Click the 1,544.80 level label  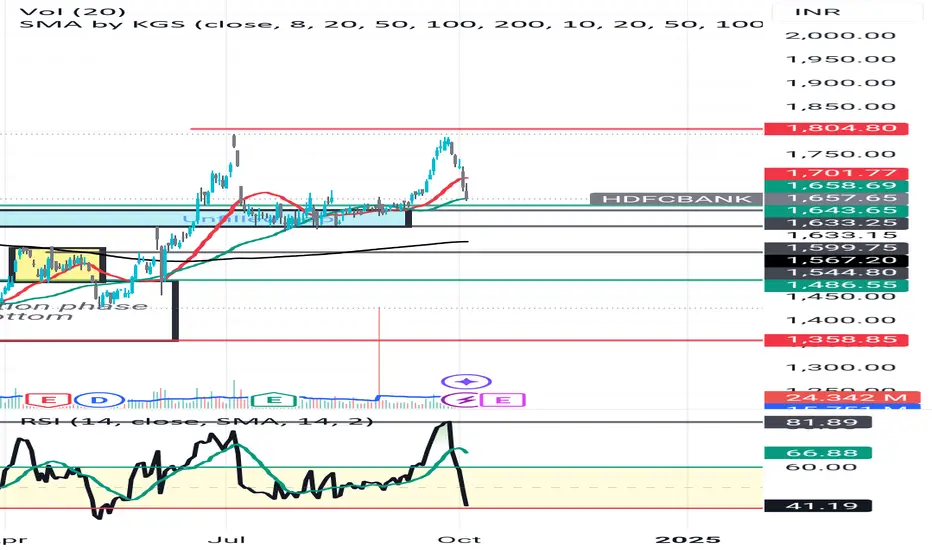click(x=836, y=273)
